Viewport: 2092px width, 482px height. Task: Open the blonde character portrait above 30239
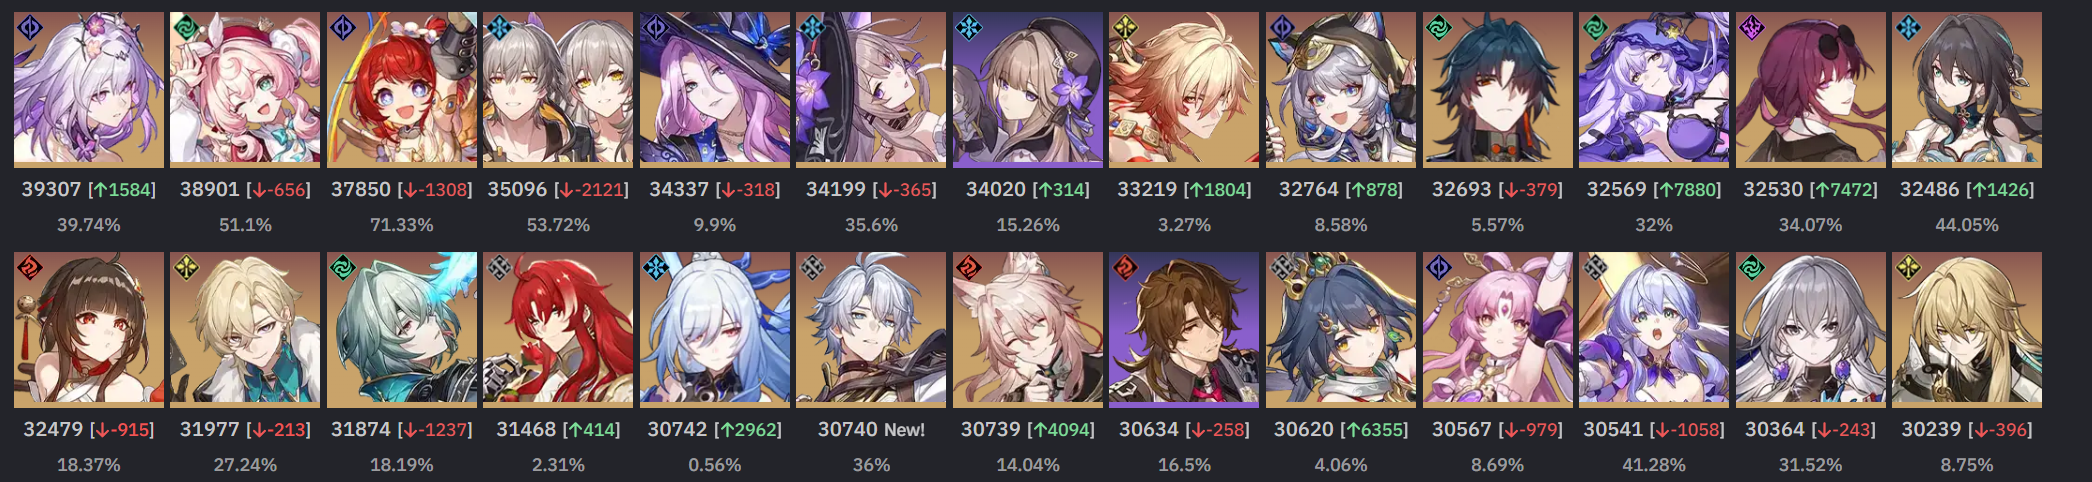tap(1967, 329)
